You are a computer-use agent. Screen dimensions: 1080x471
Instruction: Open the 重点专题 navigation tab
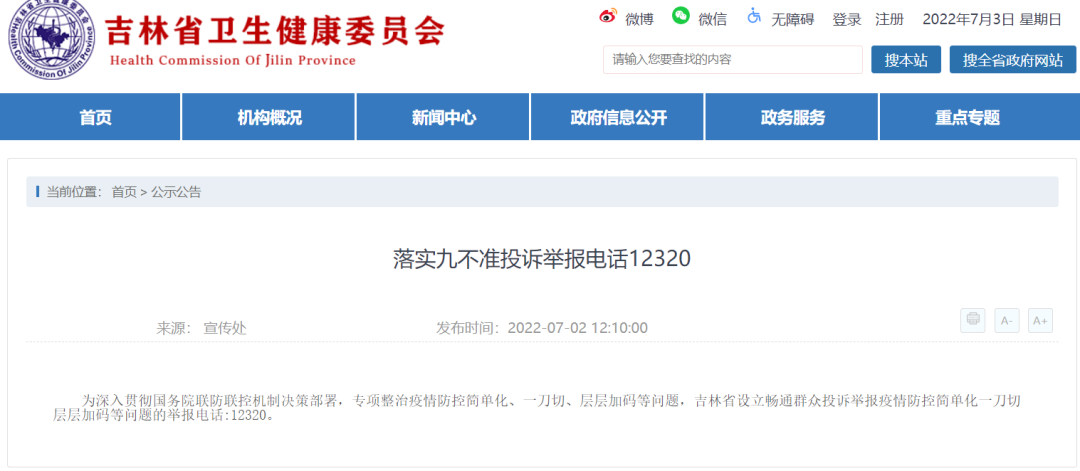[x=967, y=117]
